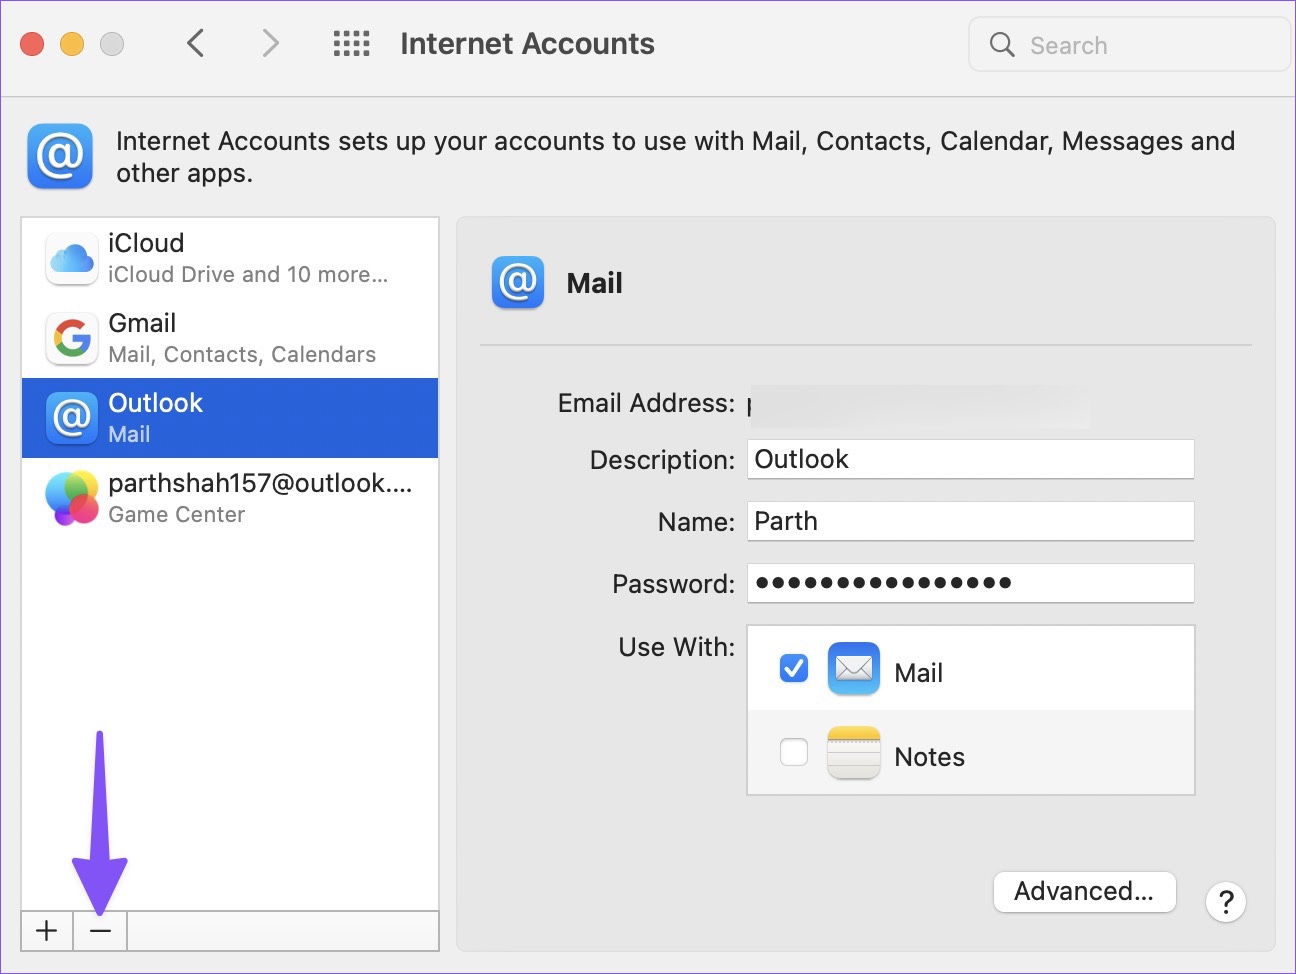This screenshot has height=974, width=1296.
Task: Select the Gmail account row
Action: point(230,338)
